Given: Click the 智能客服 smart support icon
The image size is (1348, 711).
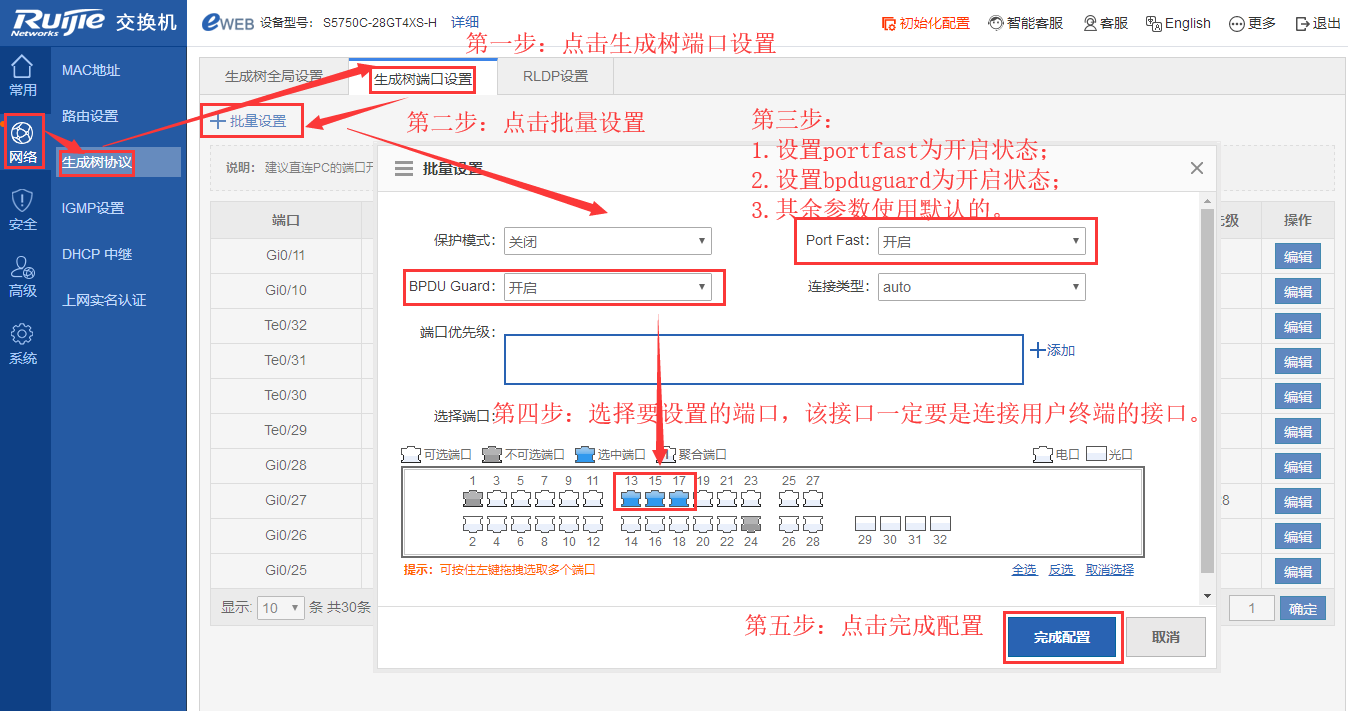Looking at the screenshot, I should click(996, 23).
